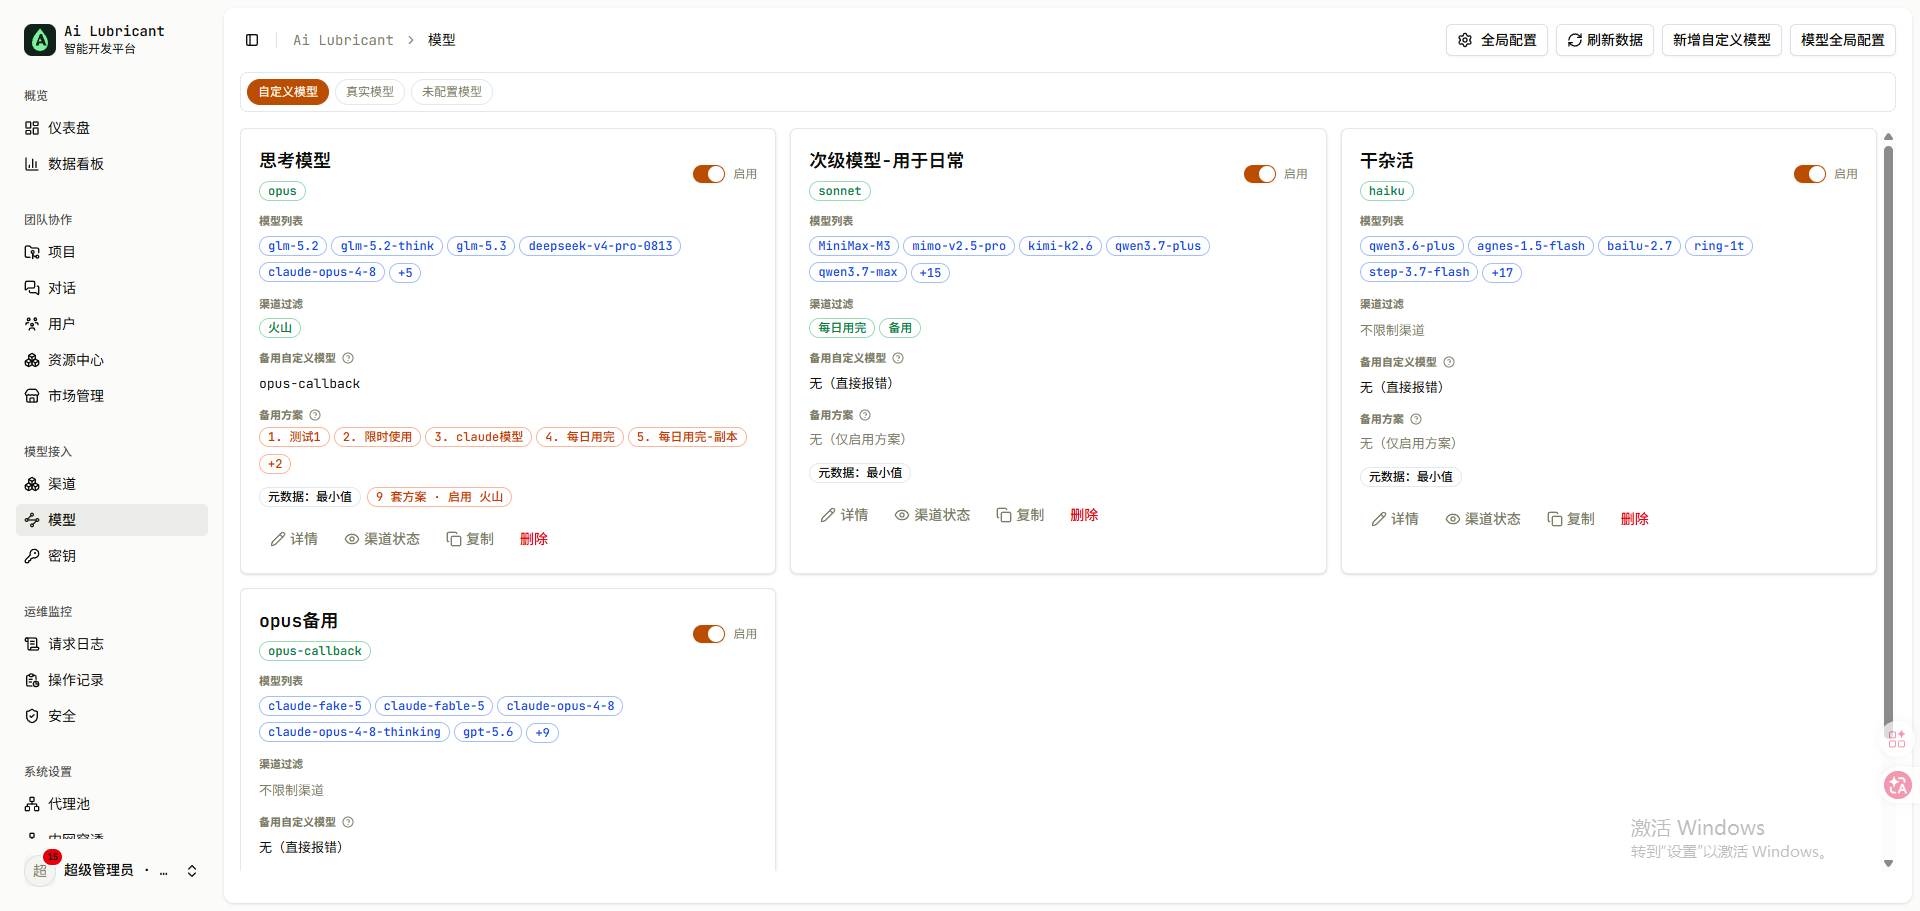The width and height of the screenshot is (1920, 911).
Task: Expand +17 more models in 干杂活
Action: [1502, 272]
